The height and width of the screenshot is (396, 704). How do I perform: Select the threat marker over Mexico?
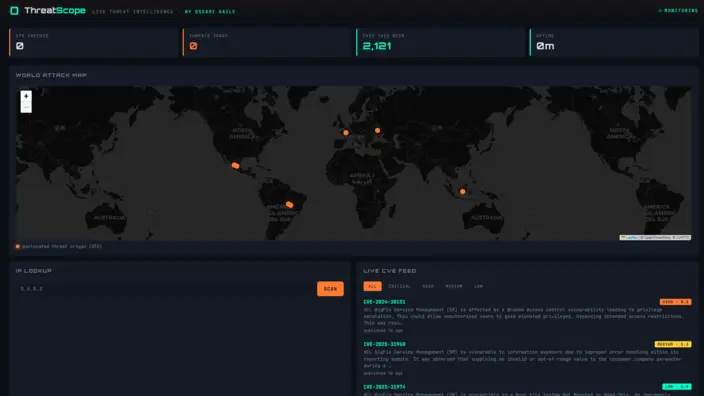235,166
